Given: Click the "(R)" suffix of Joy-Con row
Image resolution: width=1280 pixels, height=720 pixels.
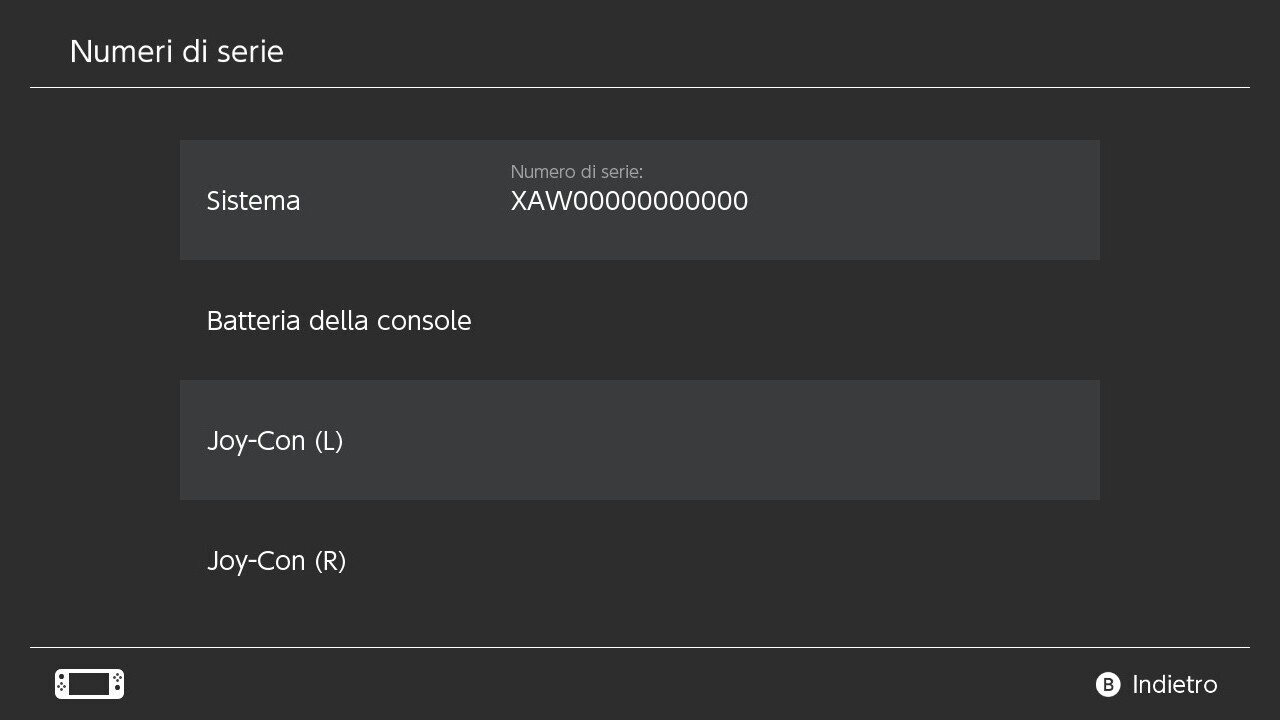Looking at the screenshot, I should point(330,561).
